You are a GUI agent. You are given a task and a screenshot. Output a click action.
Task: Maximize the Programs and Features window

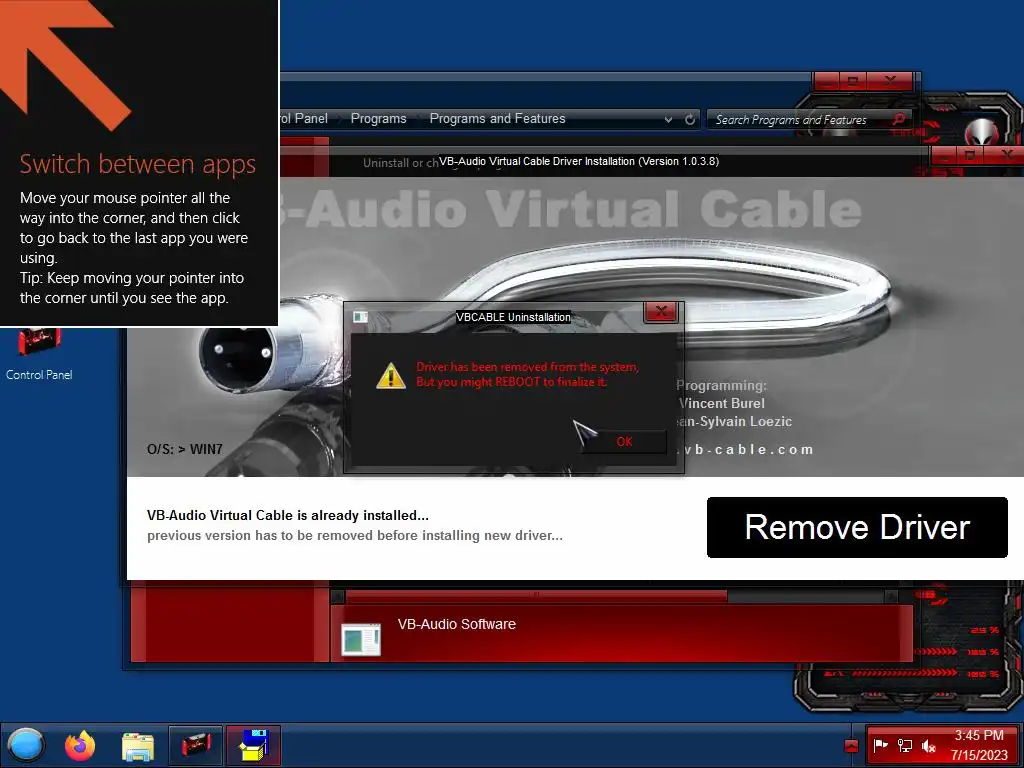[853, 81]
